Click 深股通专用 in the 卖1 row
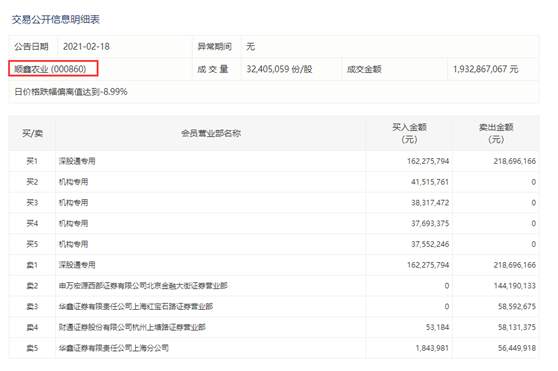The image size is (558, 371). 77,265
